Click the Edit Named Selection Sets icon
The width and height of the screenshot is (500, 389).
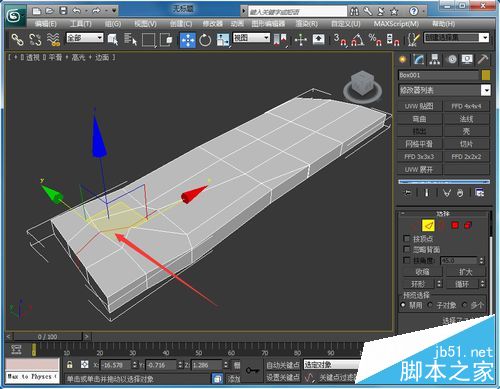(414, 40)
